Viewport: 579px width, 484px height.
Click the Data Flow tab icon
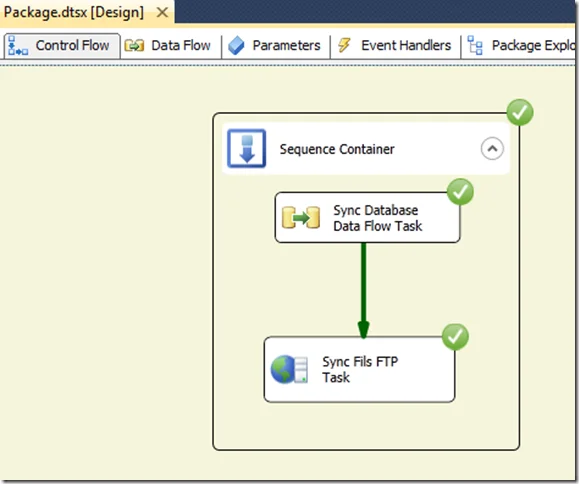click(134, 46)
